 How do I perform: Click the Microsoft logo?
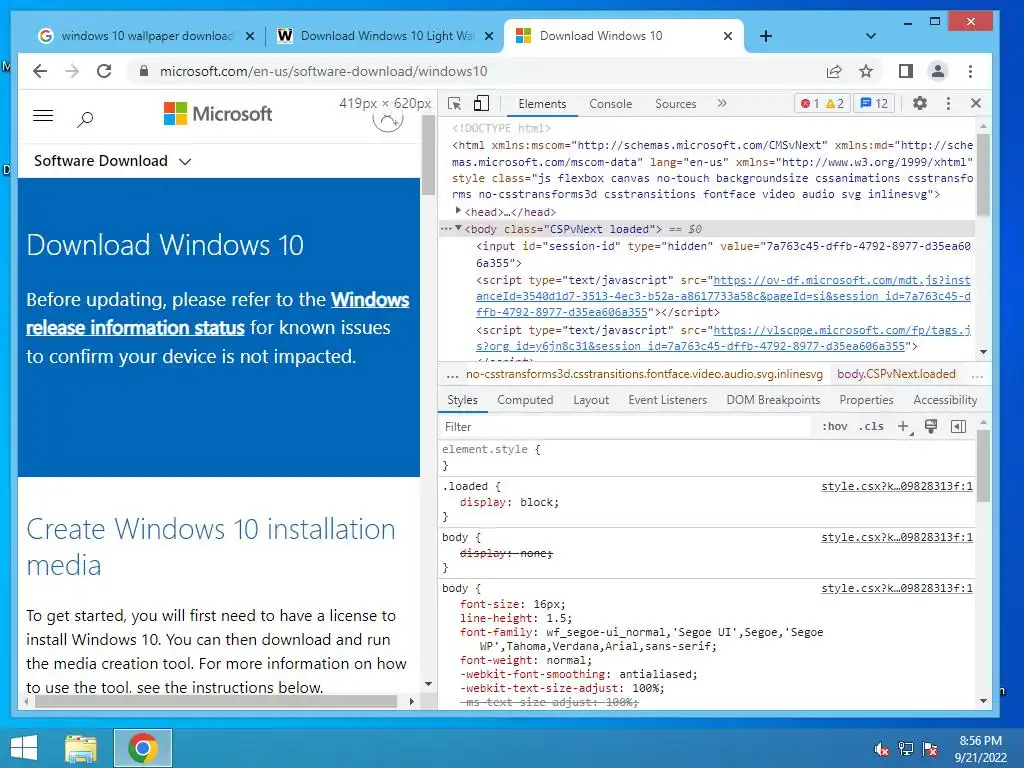pyautogui.click(x=217, y=114)
